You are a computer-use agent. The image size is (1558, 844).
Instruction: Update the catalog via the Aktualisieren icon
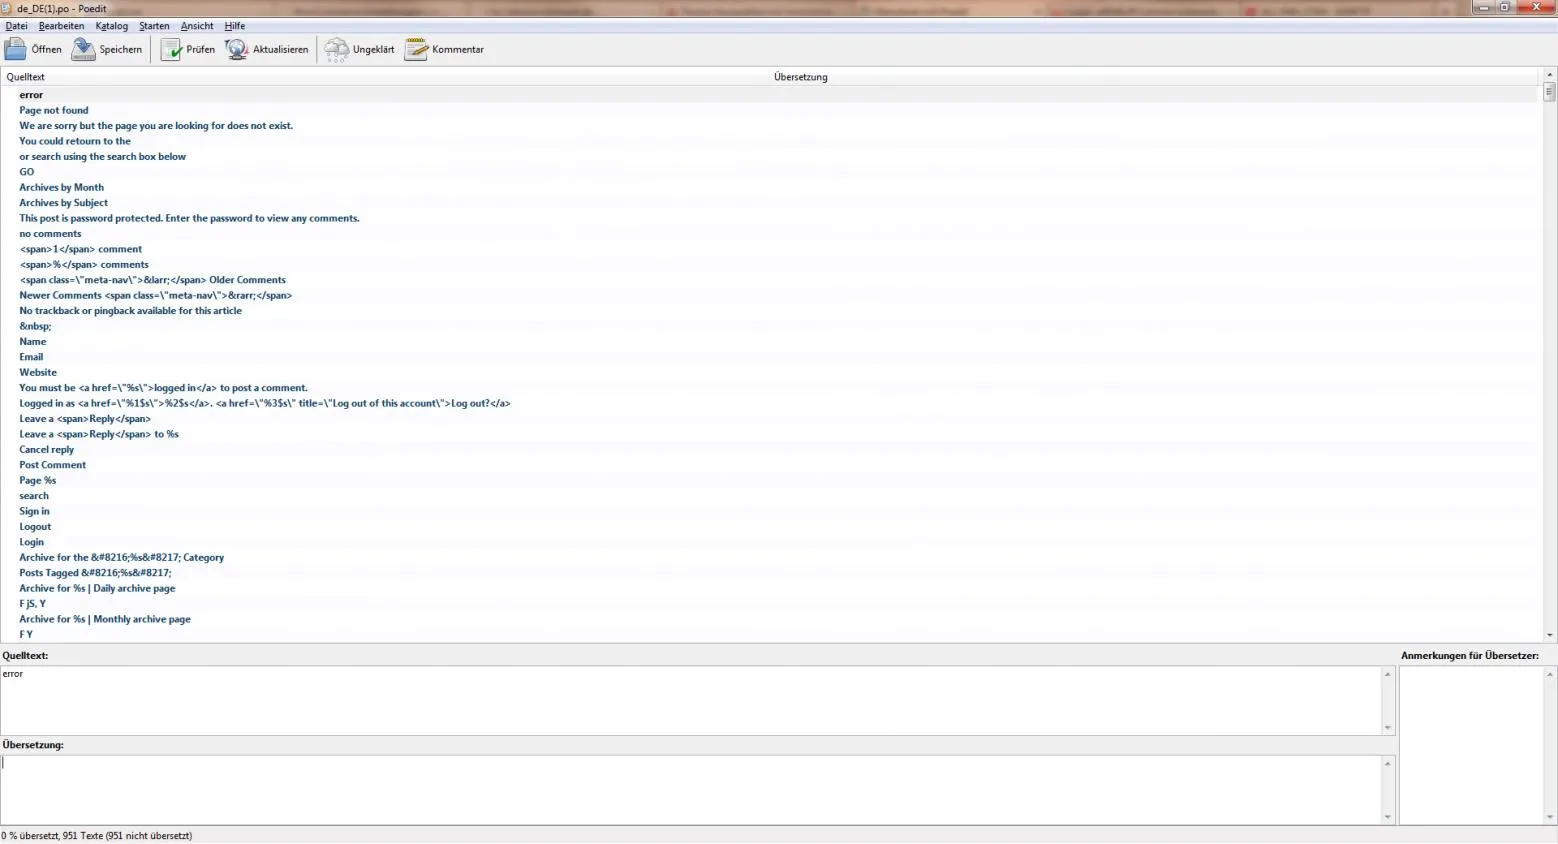[237, 49]
